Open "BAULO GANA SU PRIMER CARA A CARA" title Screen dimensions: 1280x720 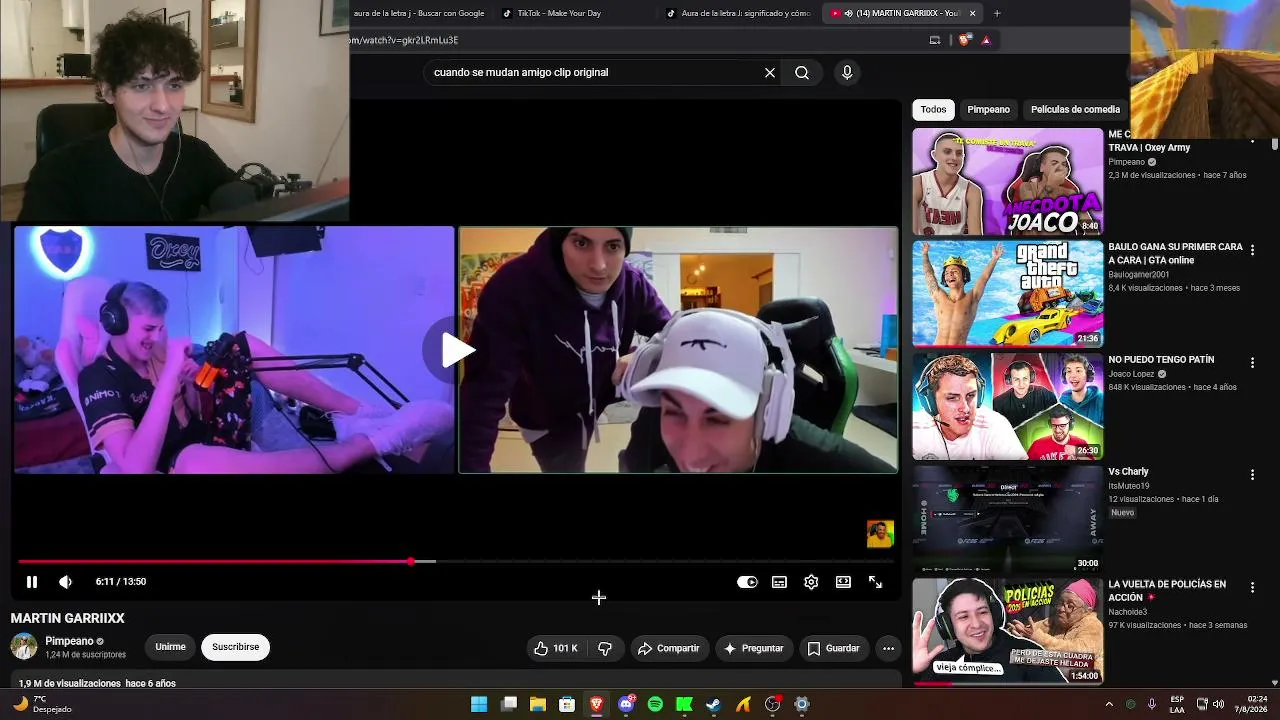1175,253
